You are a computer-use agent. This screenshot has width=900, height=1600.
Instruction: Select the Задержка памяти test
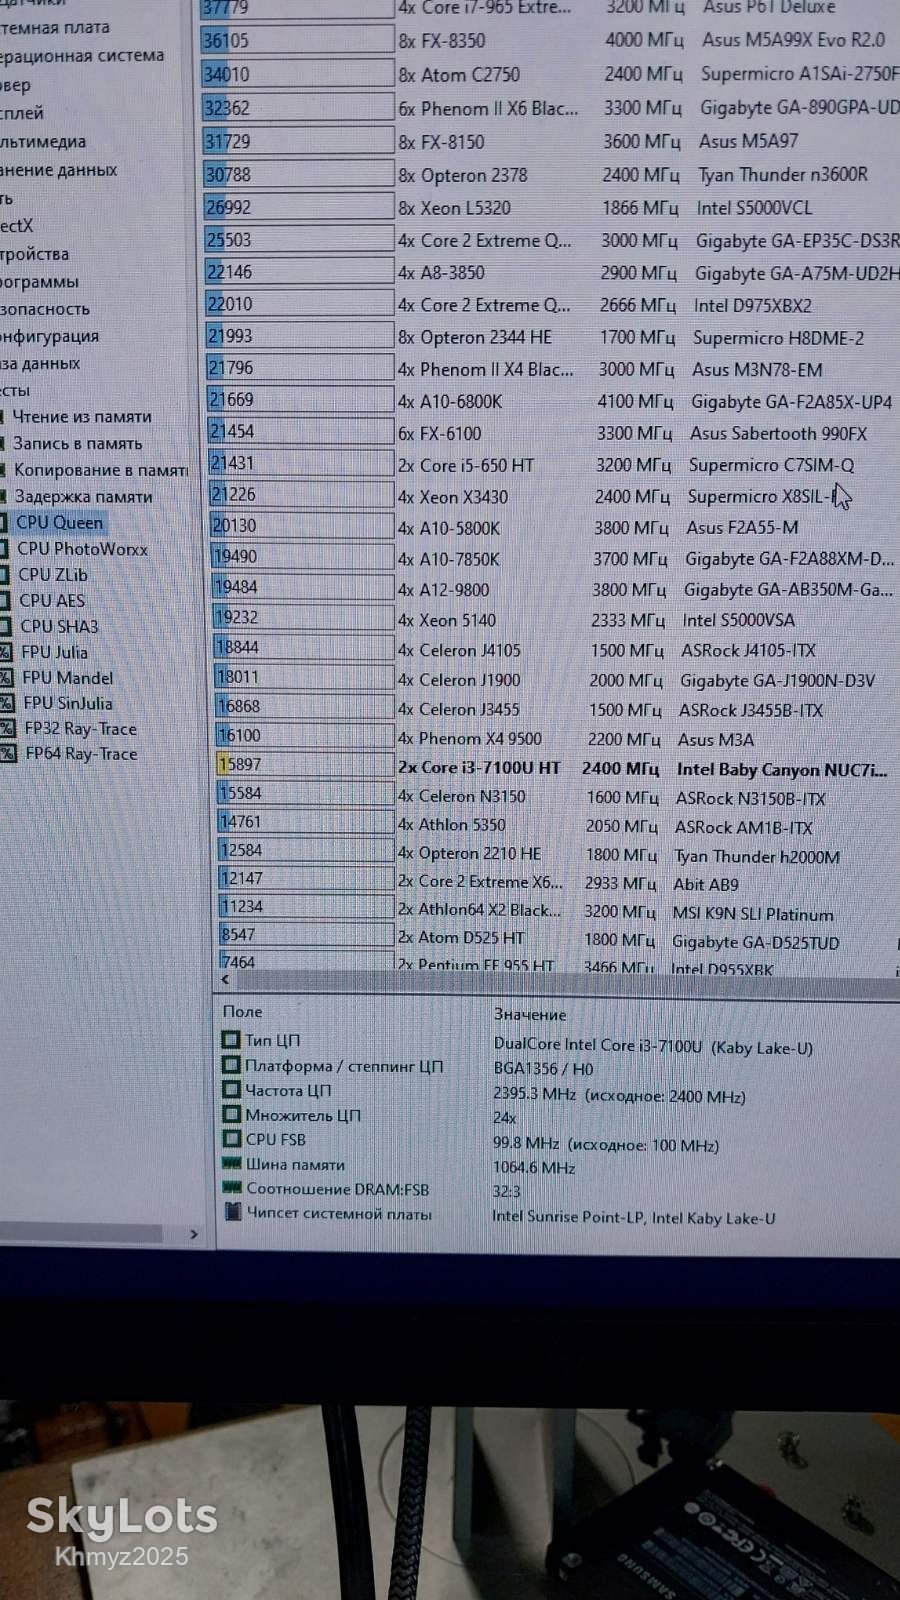coord(83,496)
